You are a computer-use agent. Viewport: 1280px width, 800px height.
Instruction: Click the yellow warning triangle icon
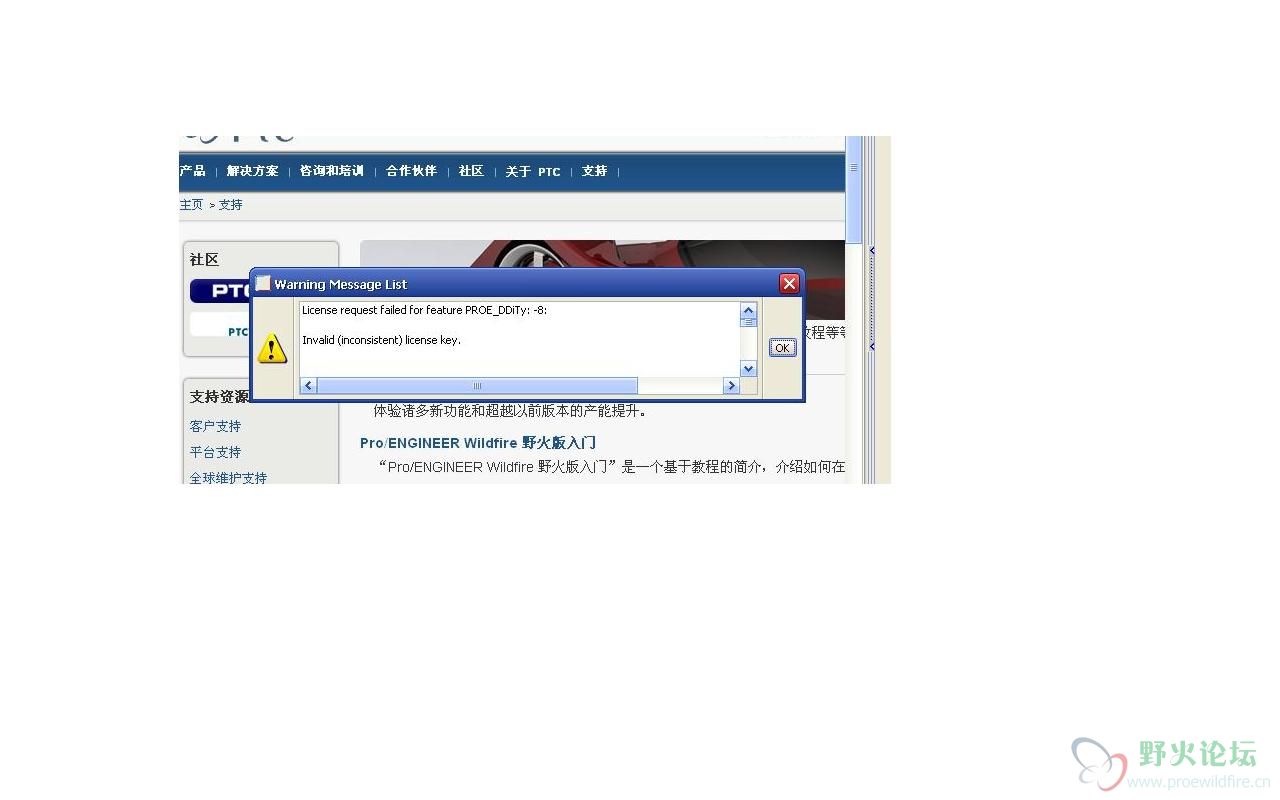(x=272, y=349)
